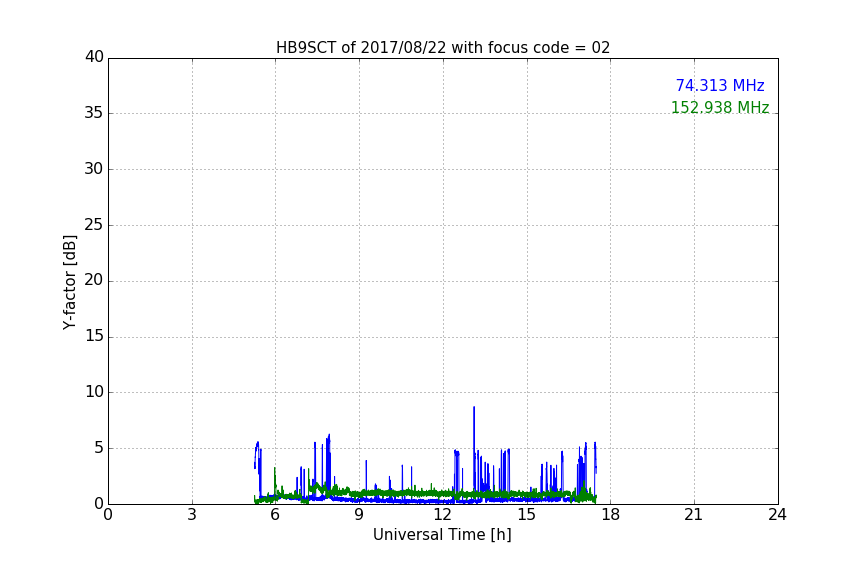This screenshot has width=864, height=576.
Task: Select the blue 74.313 MHz legend label
Action: click(720, 85)
